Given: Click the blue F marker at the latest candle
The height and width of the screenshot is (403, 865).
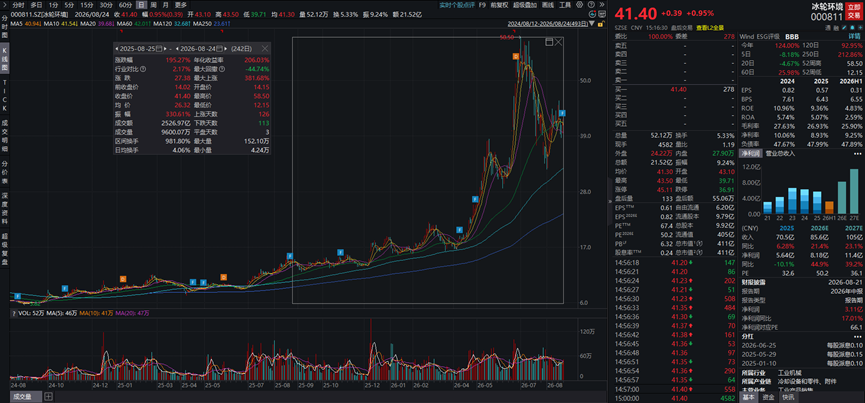Looking at the screenshot, I should (x=562, y=113).
